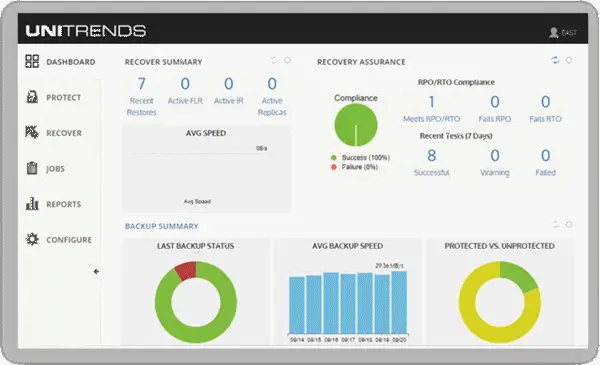Viewport: 600px width, 365px height.
Task: Open the Configure gear icon
Action: 32,239
